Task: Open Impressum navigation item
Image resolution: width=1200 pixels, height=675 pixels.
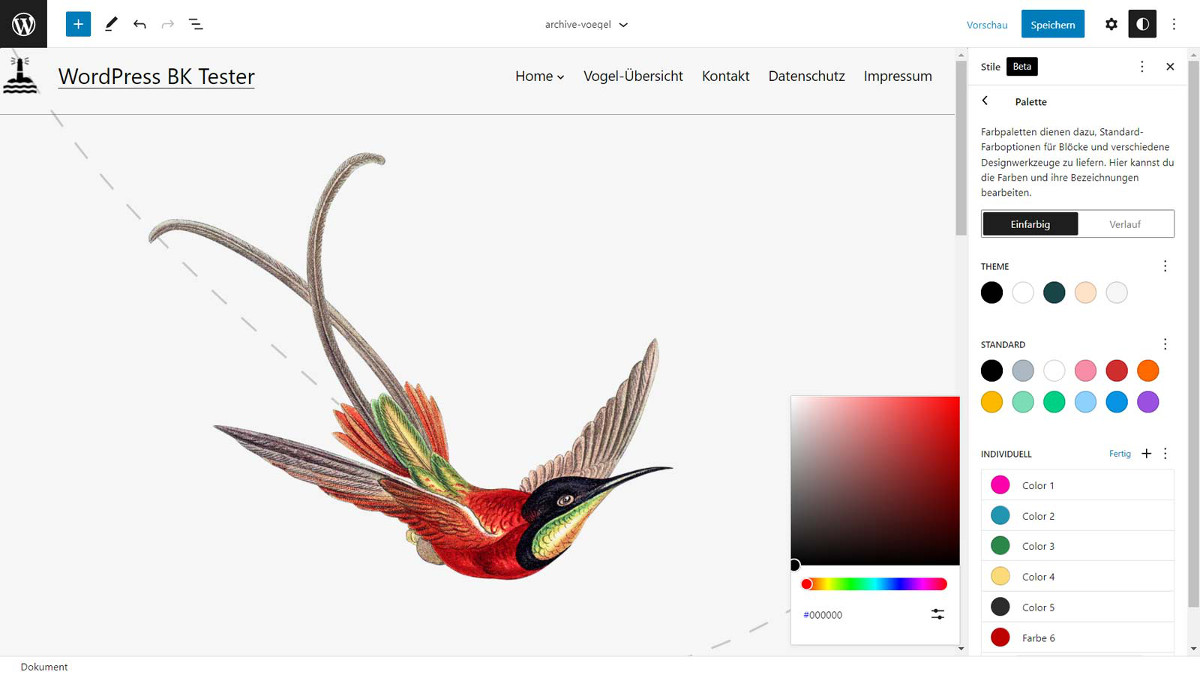Action: coord(898,76)
